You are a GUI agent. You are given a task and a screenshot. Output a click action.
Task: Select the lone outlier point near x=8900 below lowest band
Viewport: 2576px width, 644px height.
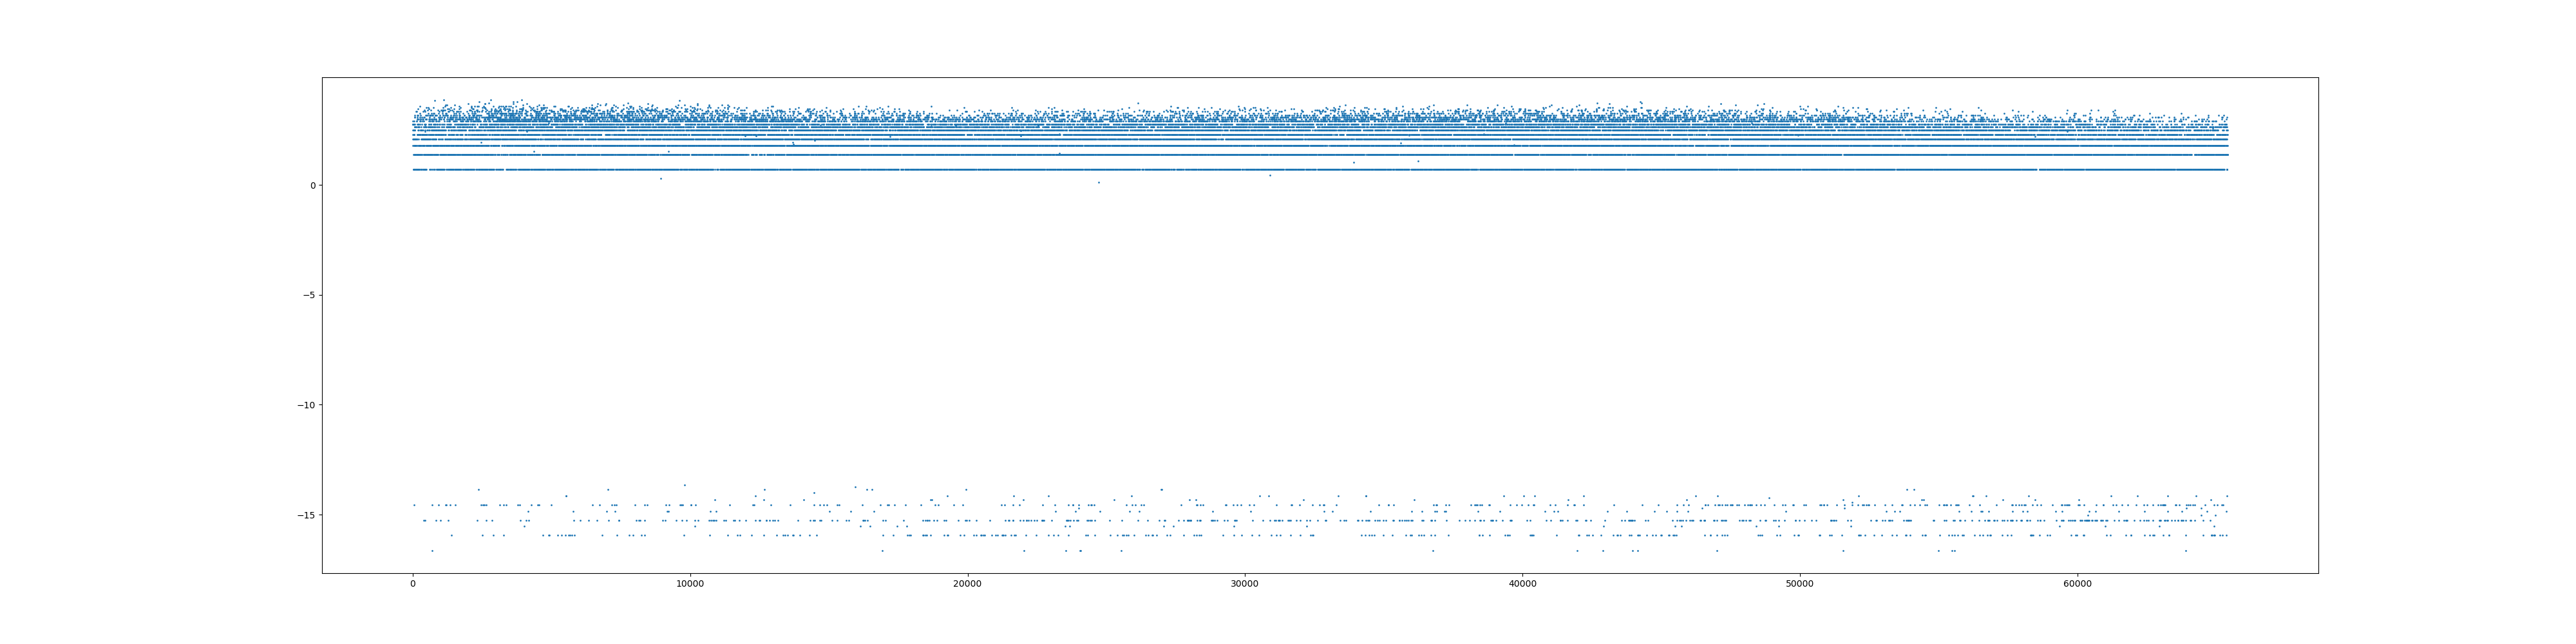(x=660, y=179)
